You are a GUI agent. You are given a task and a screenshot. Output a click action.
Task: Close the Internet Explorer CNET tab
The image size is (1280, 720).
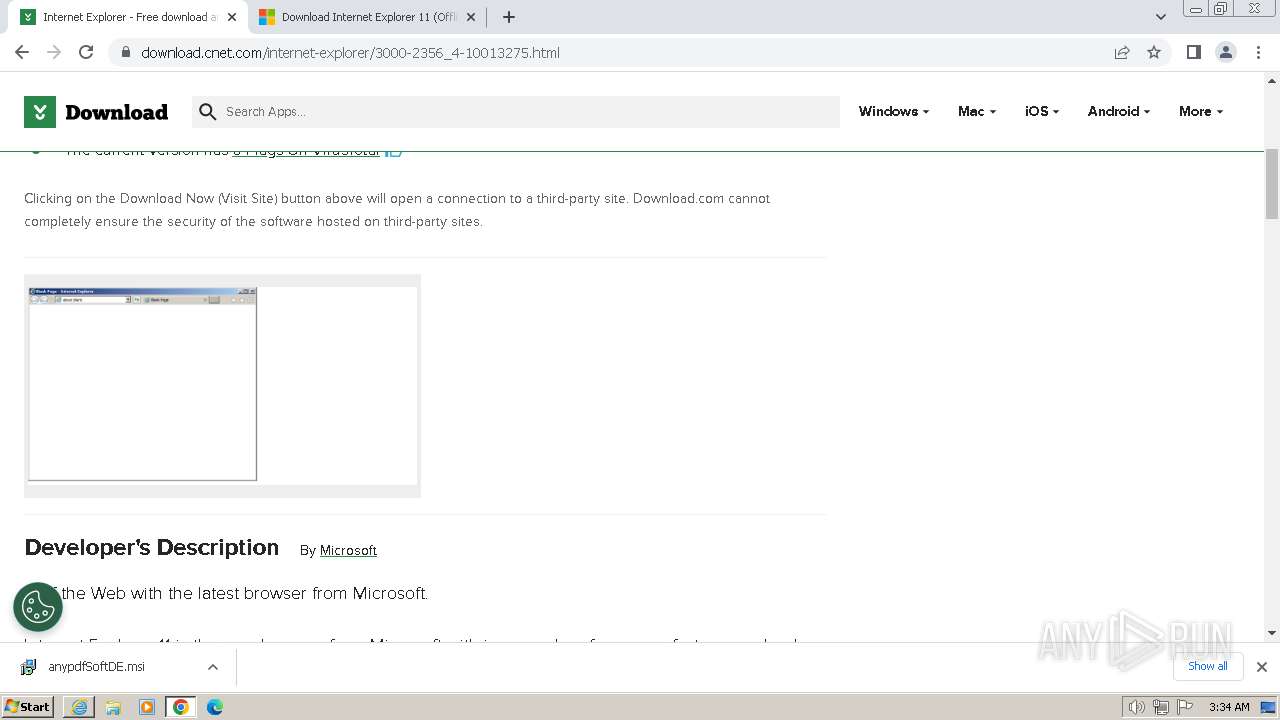[x=232, y=17]
